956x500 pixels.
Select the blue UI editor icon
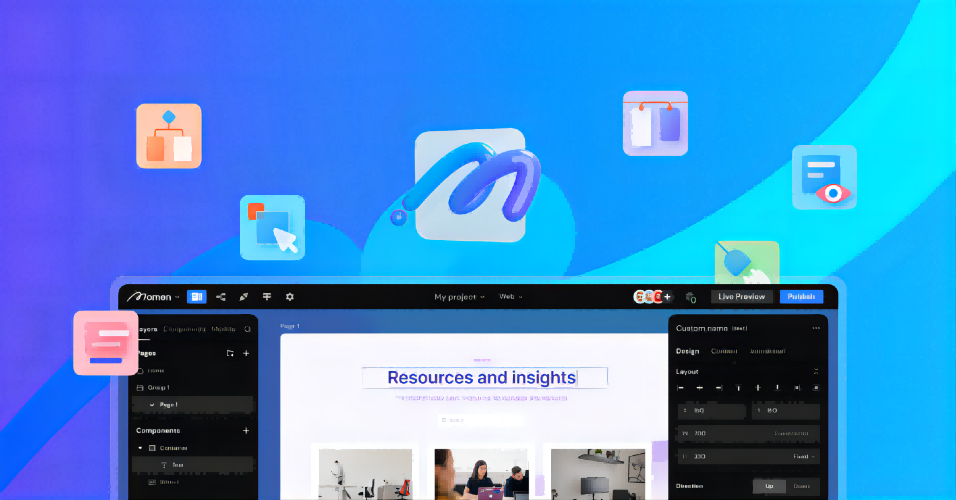(x=196, y=297)
